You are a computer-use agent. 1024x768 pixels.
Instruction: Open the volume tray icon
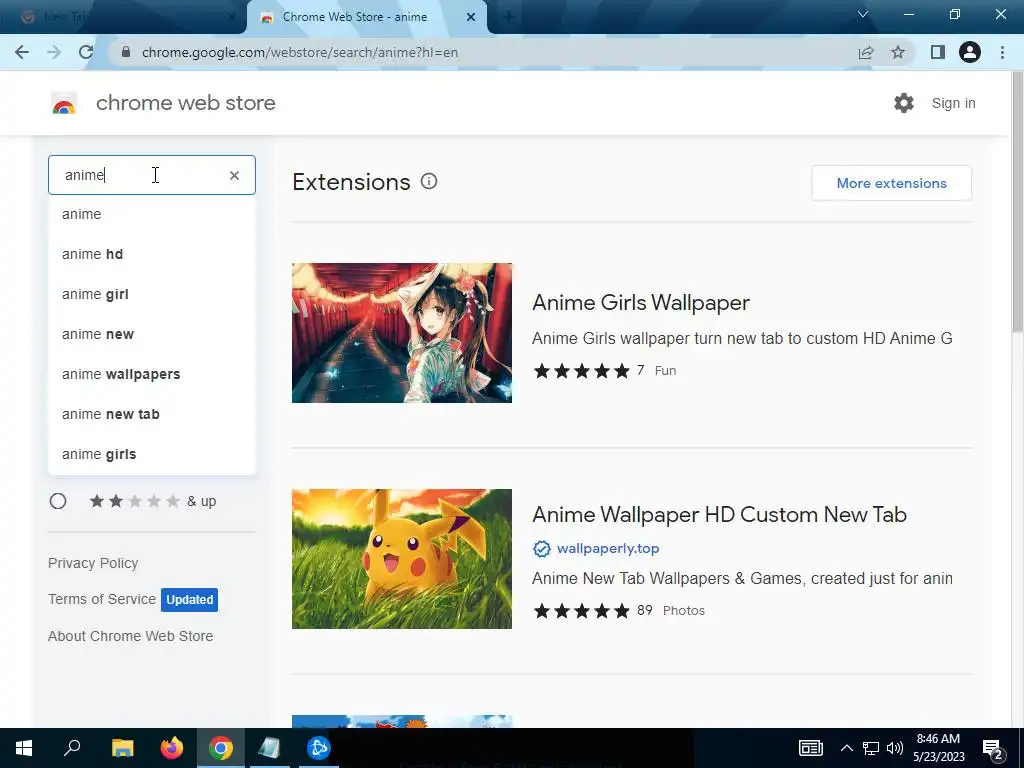895,748
